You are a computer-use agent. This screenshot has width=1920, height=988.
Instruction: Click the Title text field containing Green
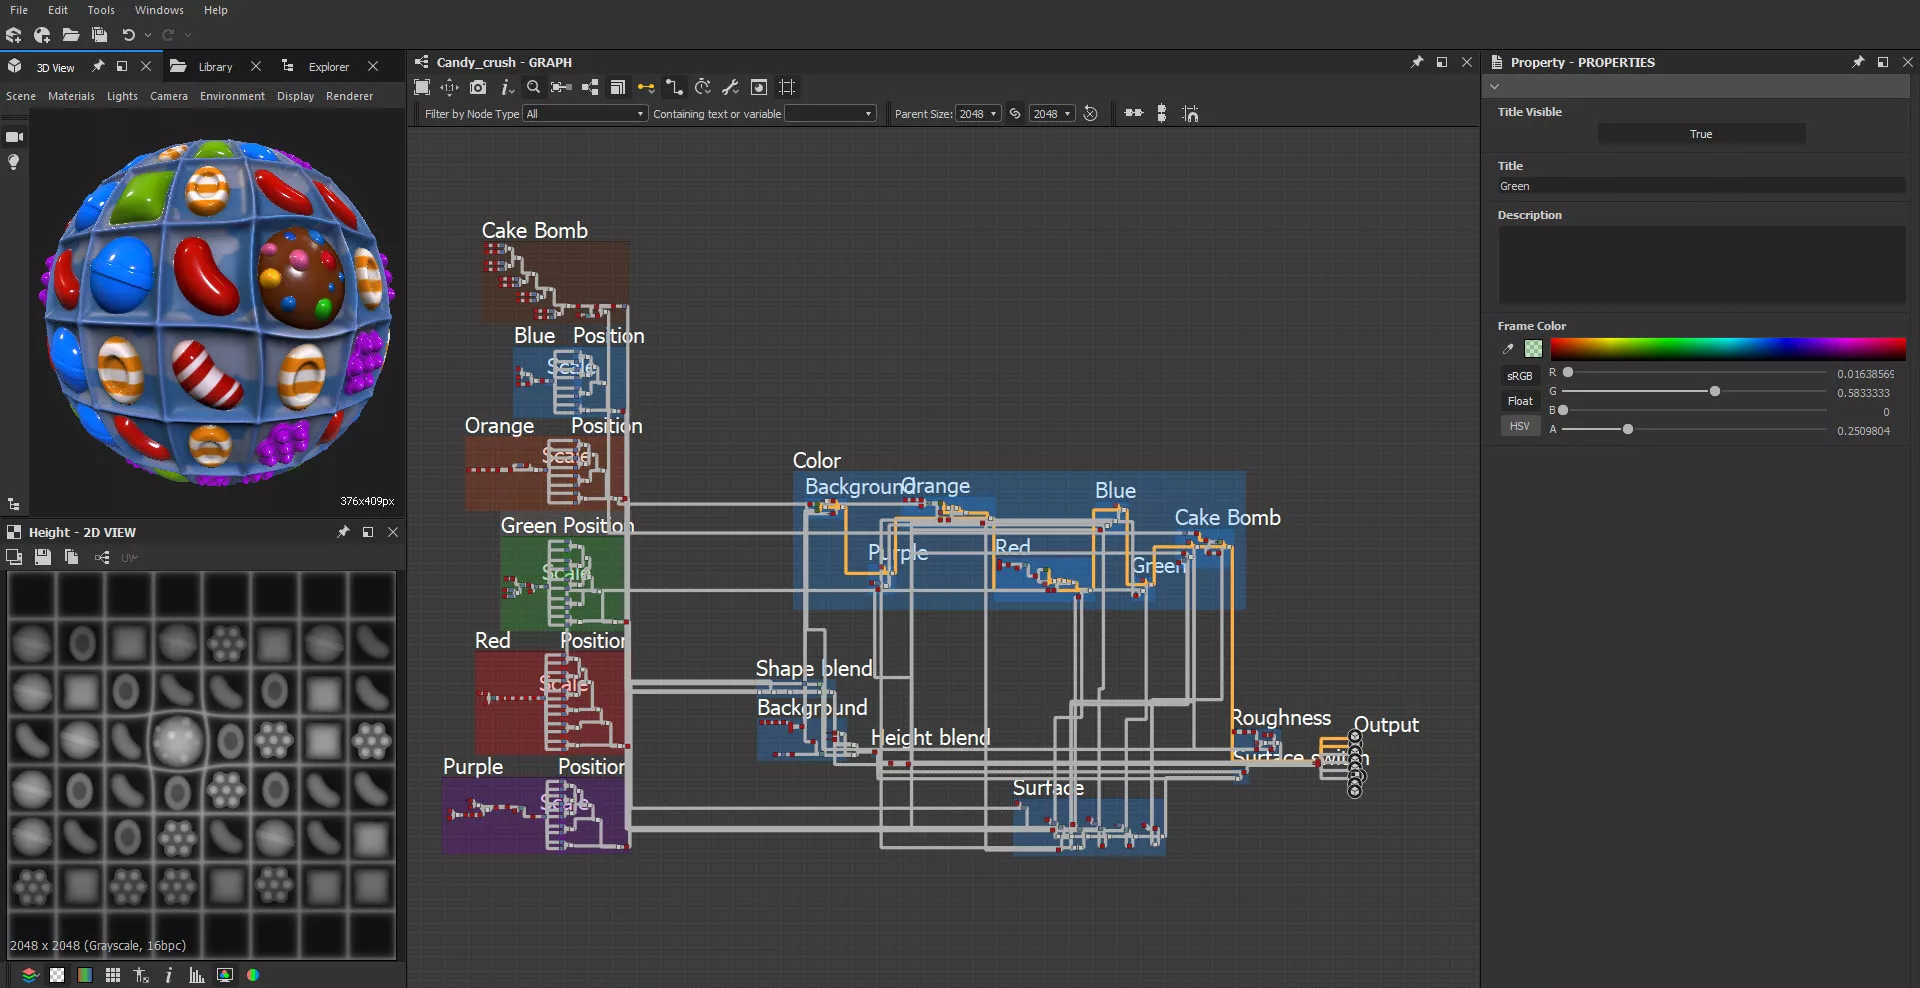[1700, 186]
